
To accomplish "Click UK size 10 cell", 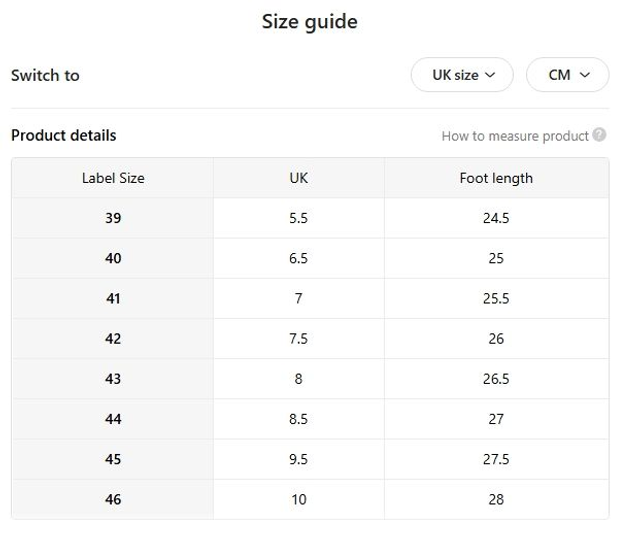I will [x=298, y=499].
